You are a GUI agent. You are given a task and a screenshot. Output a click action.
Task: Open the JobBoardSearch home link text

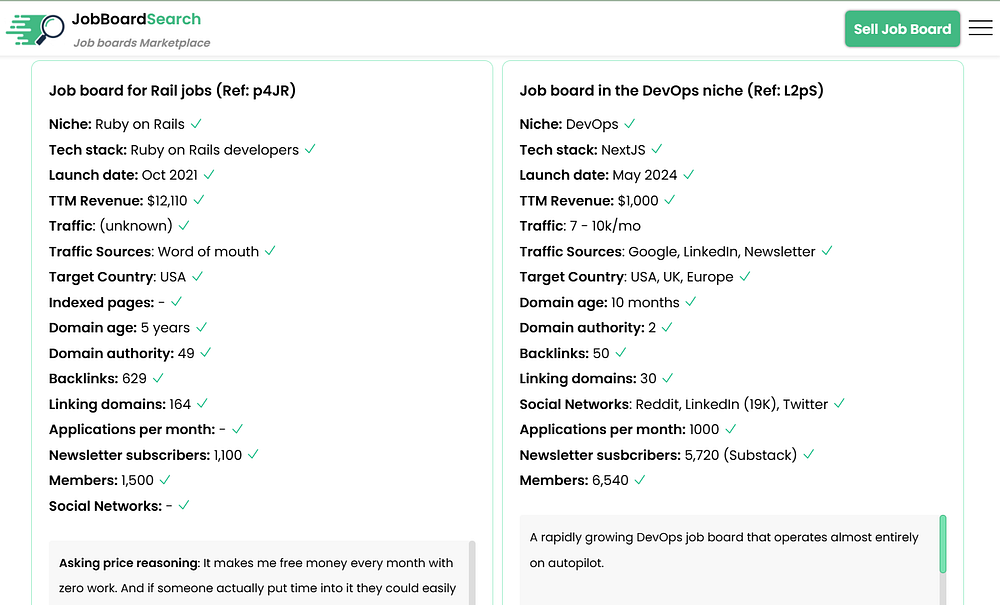coord(136,19)
